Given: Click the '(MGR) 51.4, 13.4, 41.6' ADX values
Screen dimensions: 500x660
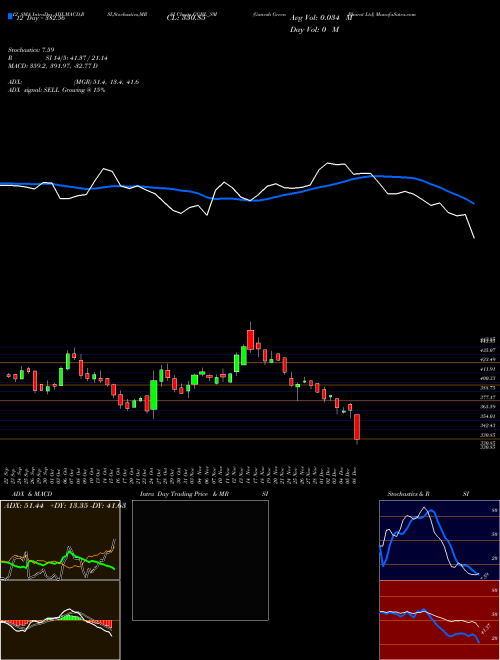Looking at the screenshot, I should (106, 82).
